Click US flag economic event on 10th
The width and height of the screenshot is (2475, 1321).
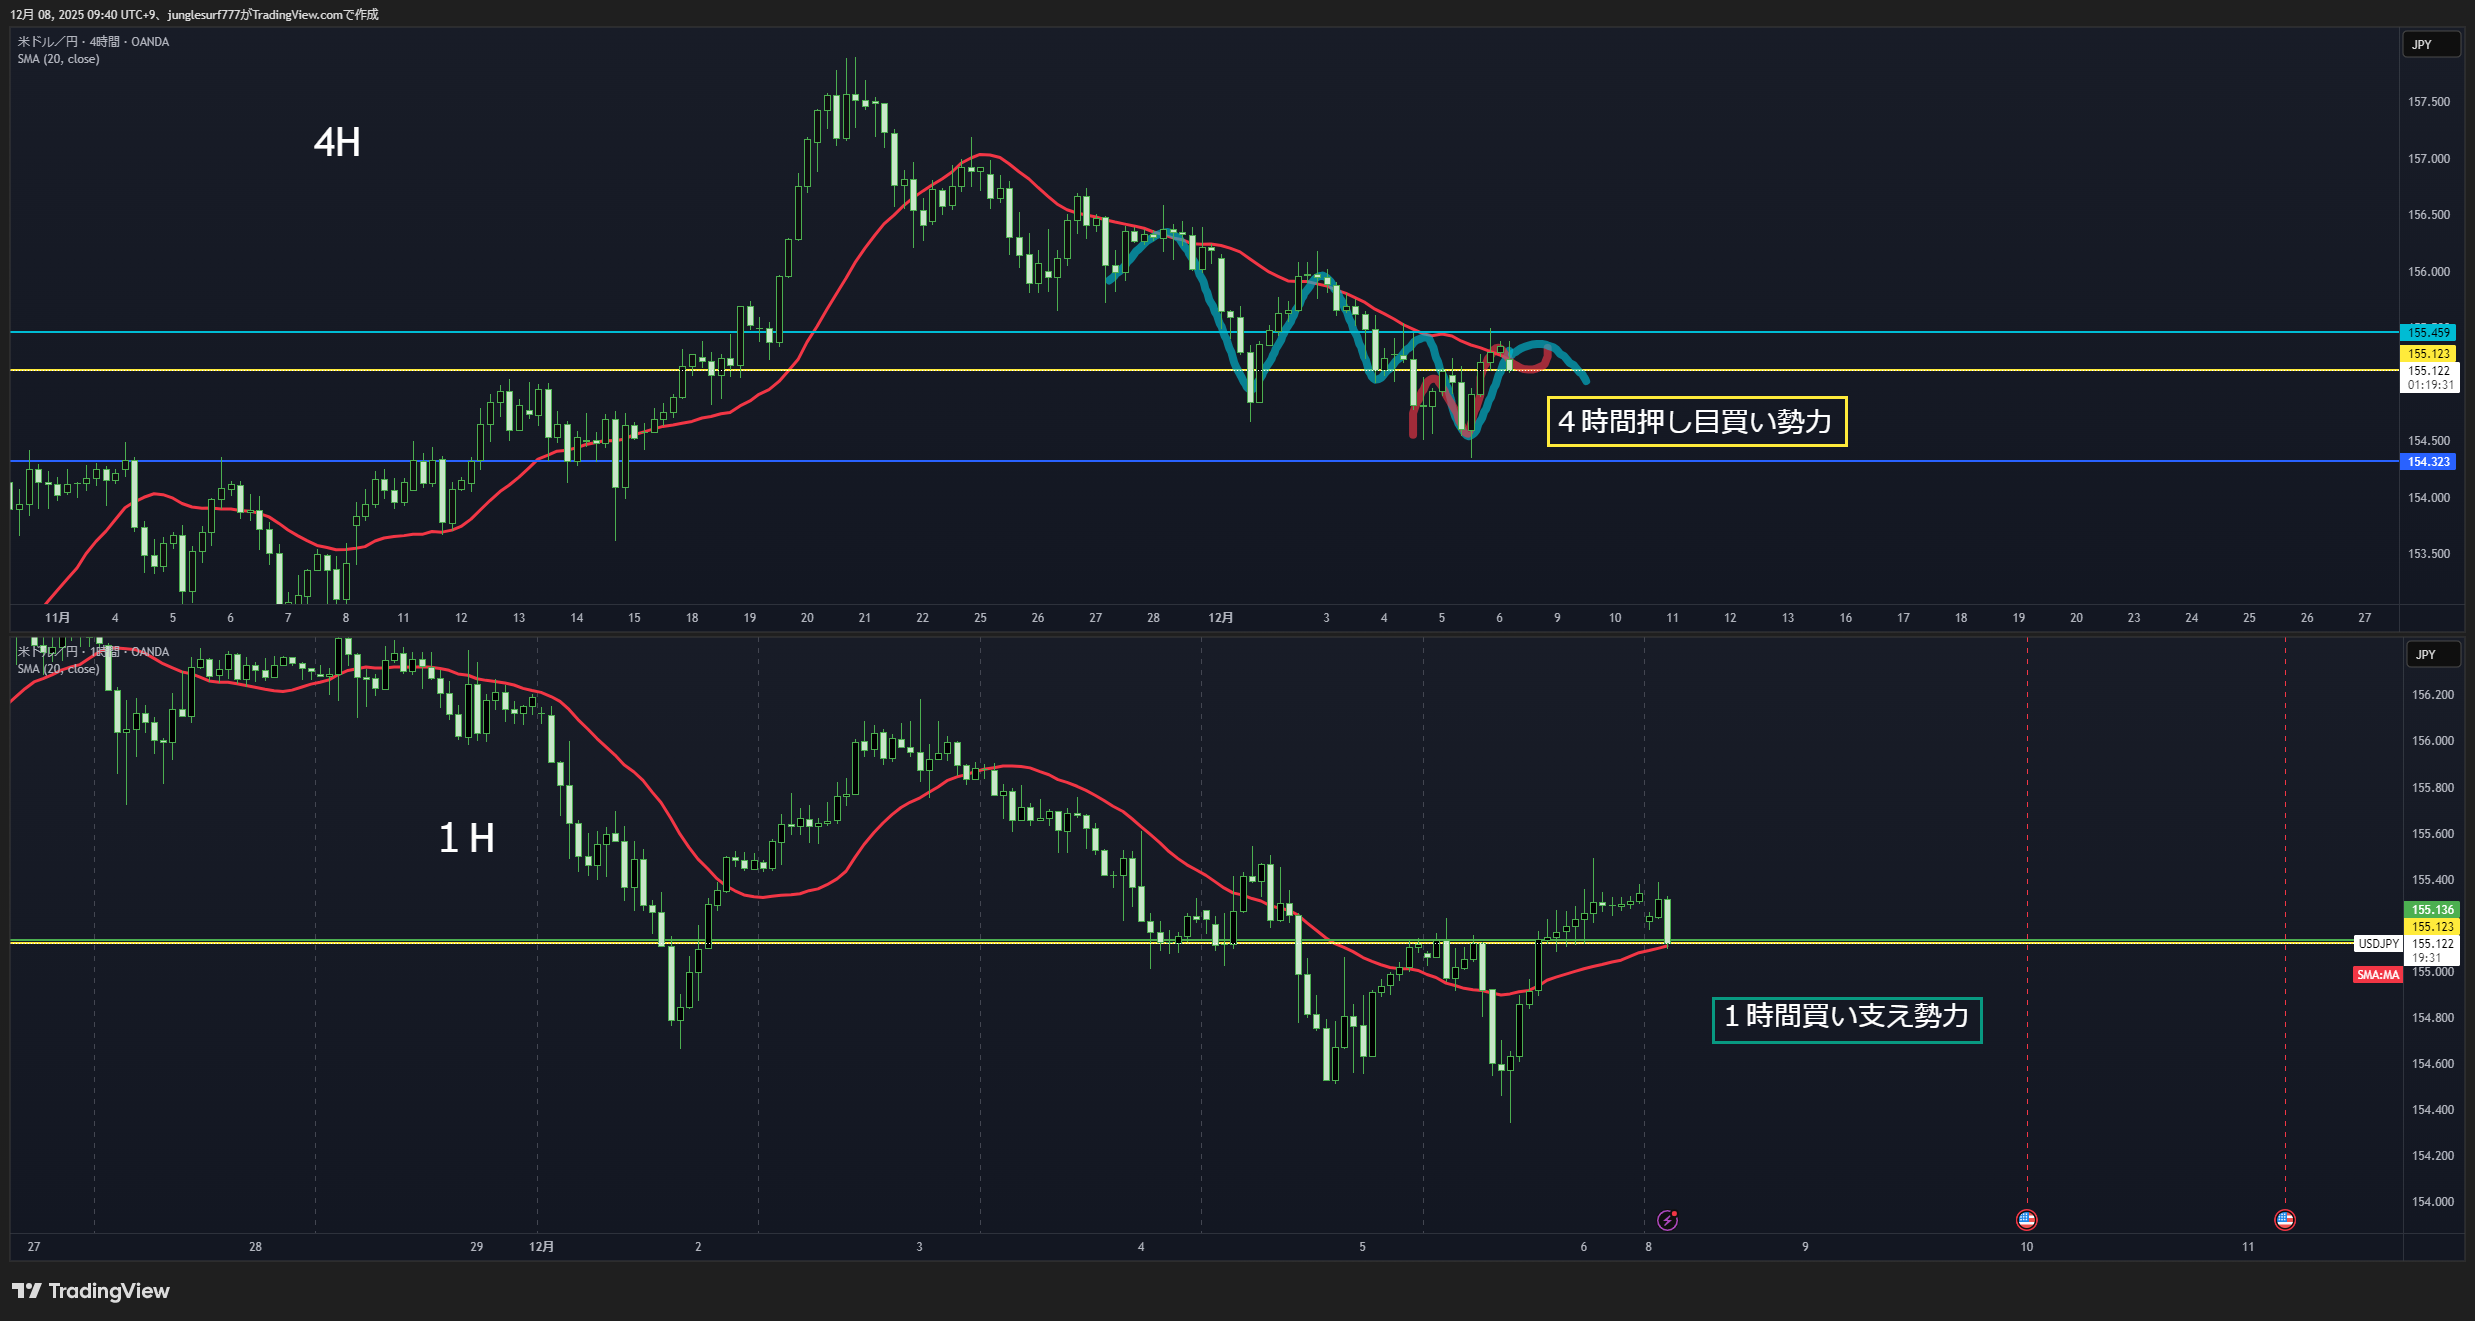coord(2026,1219)
